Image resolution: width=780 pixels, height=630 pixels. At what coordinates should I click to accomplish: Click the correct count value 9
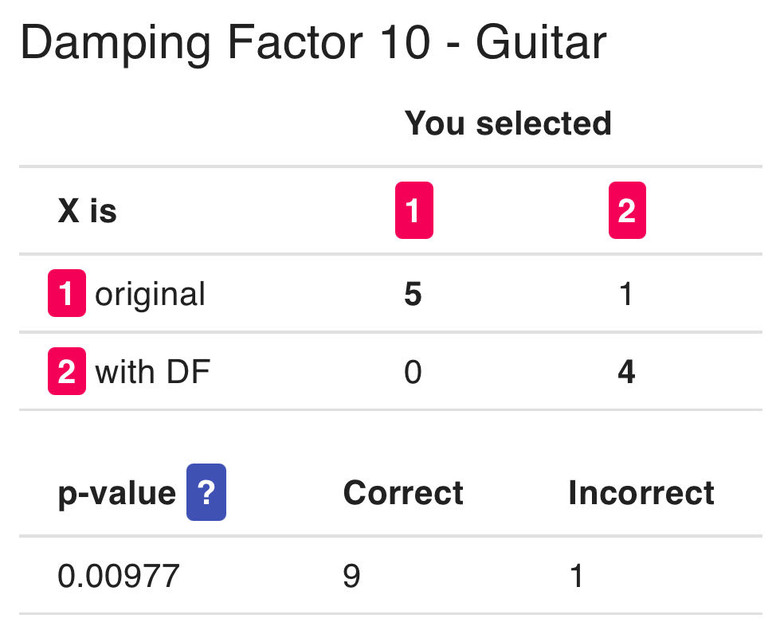point(351,576)
